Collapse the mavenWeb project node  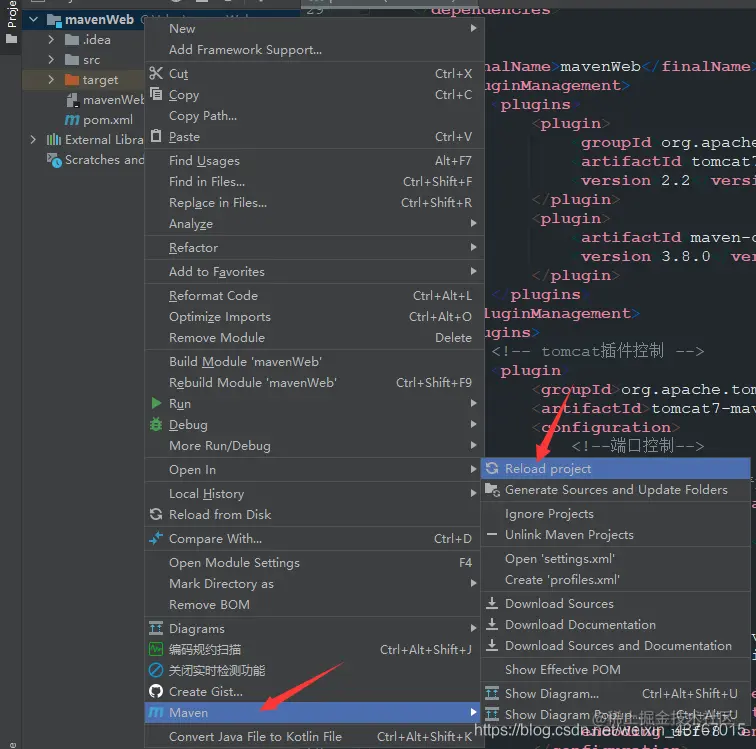(34, 20)
